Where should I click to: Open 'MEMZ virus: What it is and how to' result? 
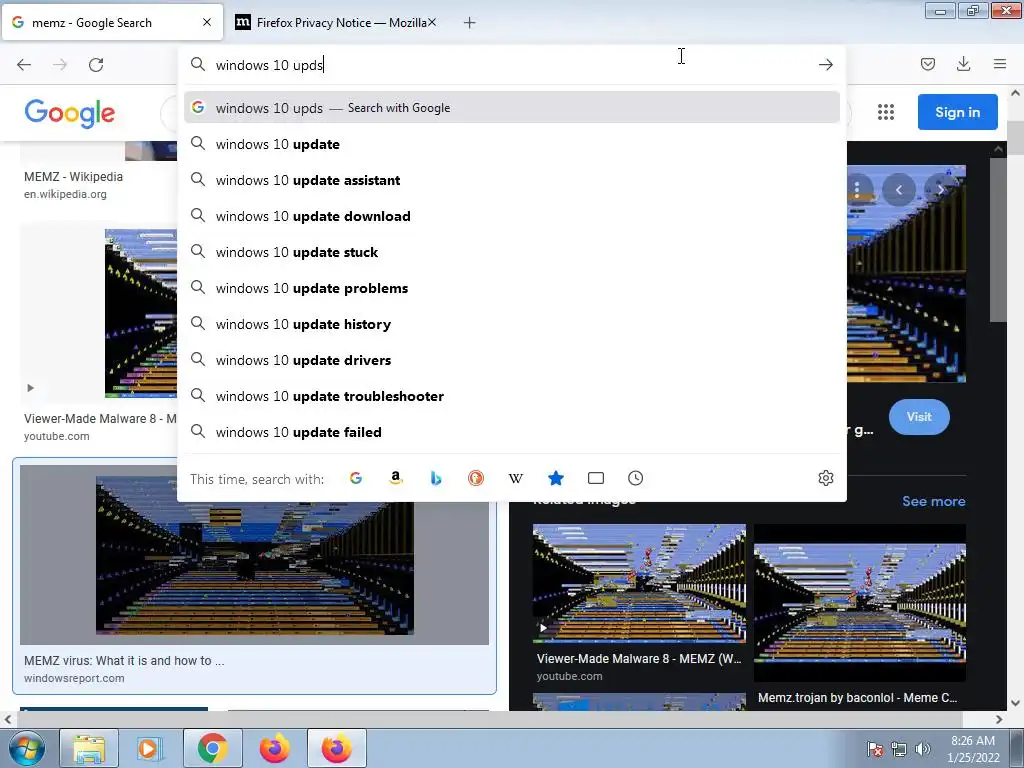tap(124, 660)
